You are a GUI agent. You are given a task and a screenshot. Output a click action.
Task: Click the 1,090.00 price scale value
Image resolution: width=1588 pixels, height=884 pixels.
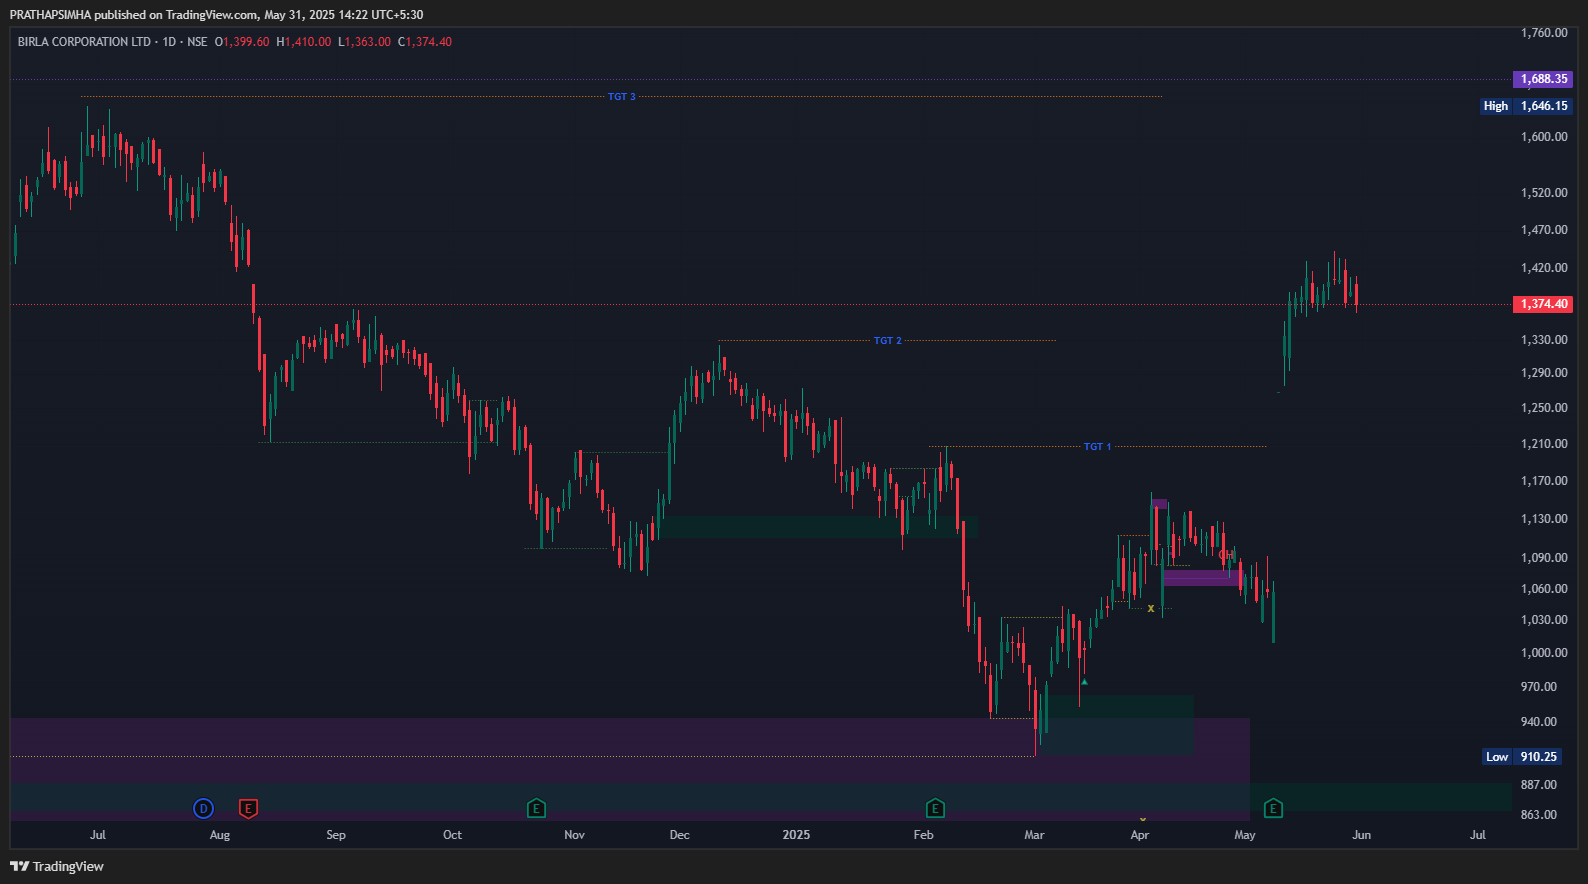tap(1544, 558)
